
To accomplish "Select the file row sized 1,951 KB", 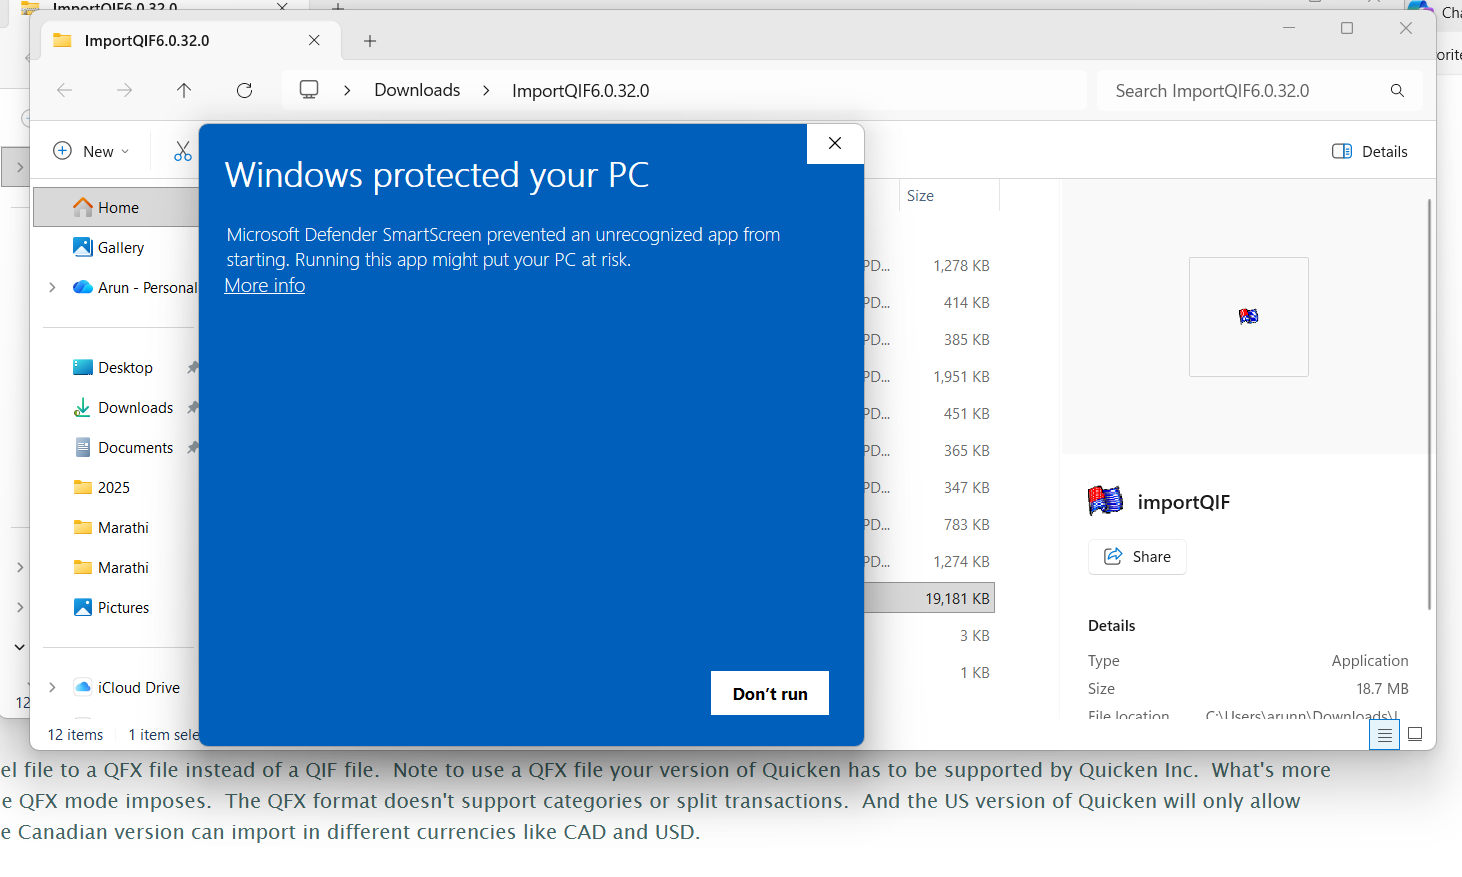I will [x=929, y=377].
